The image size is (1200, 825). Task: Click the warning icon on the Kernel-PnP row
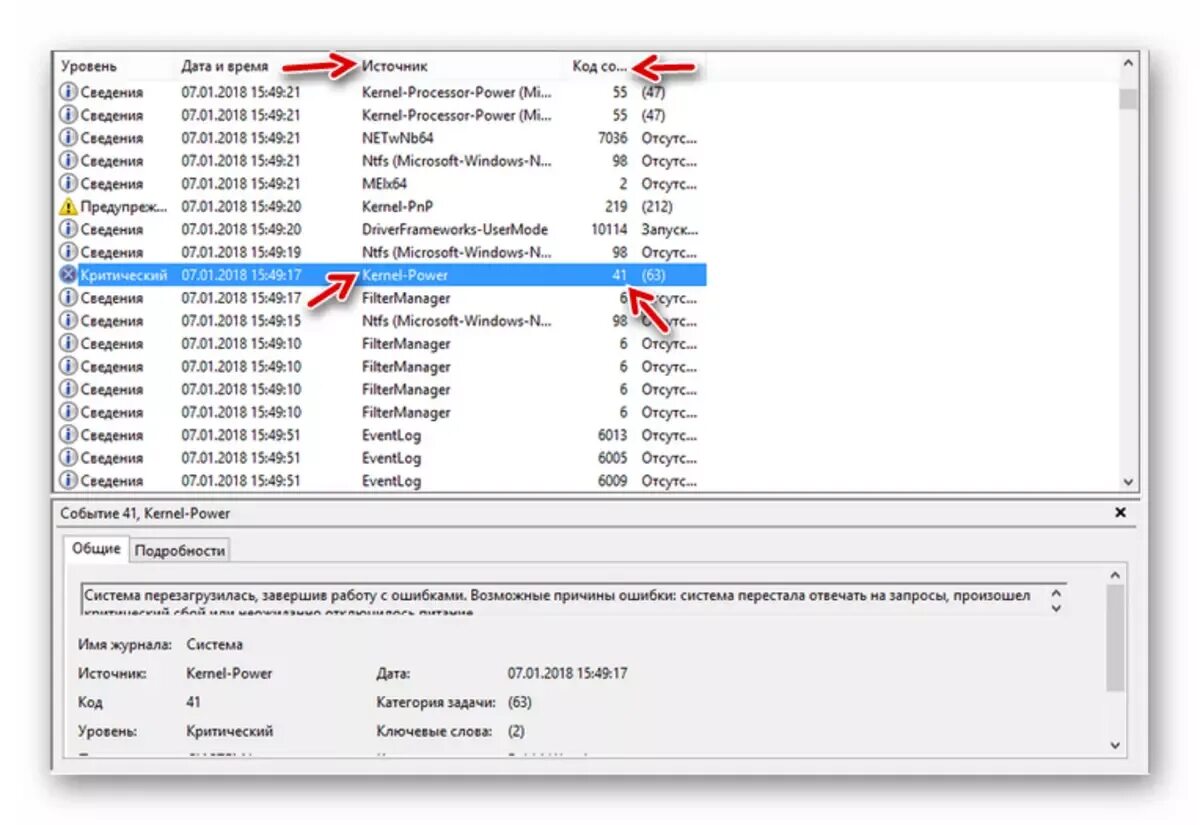pyautogui.click(x=68, y=206)
